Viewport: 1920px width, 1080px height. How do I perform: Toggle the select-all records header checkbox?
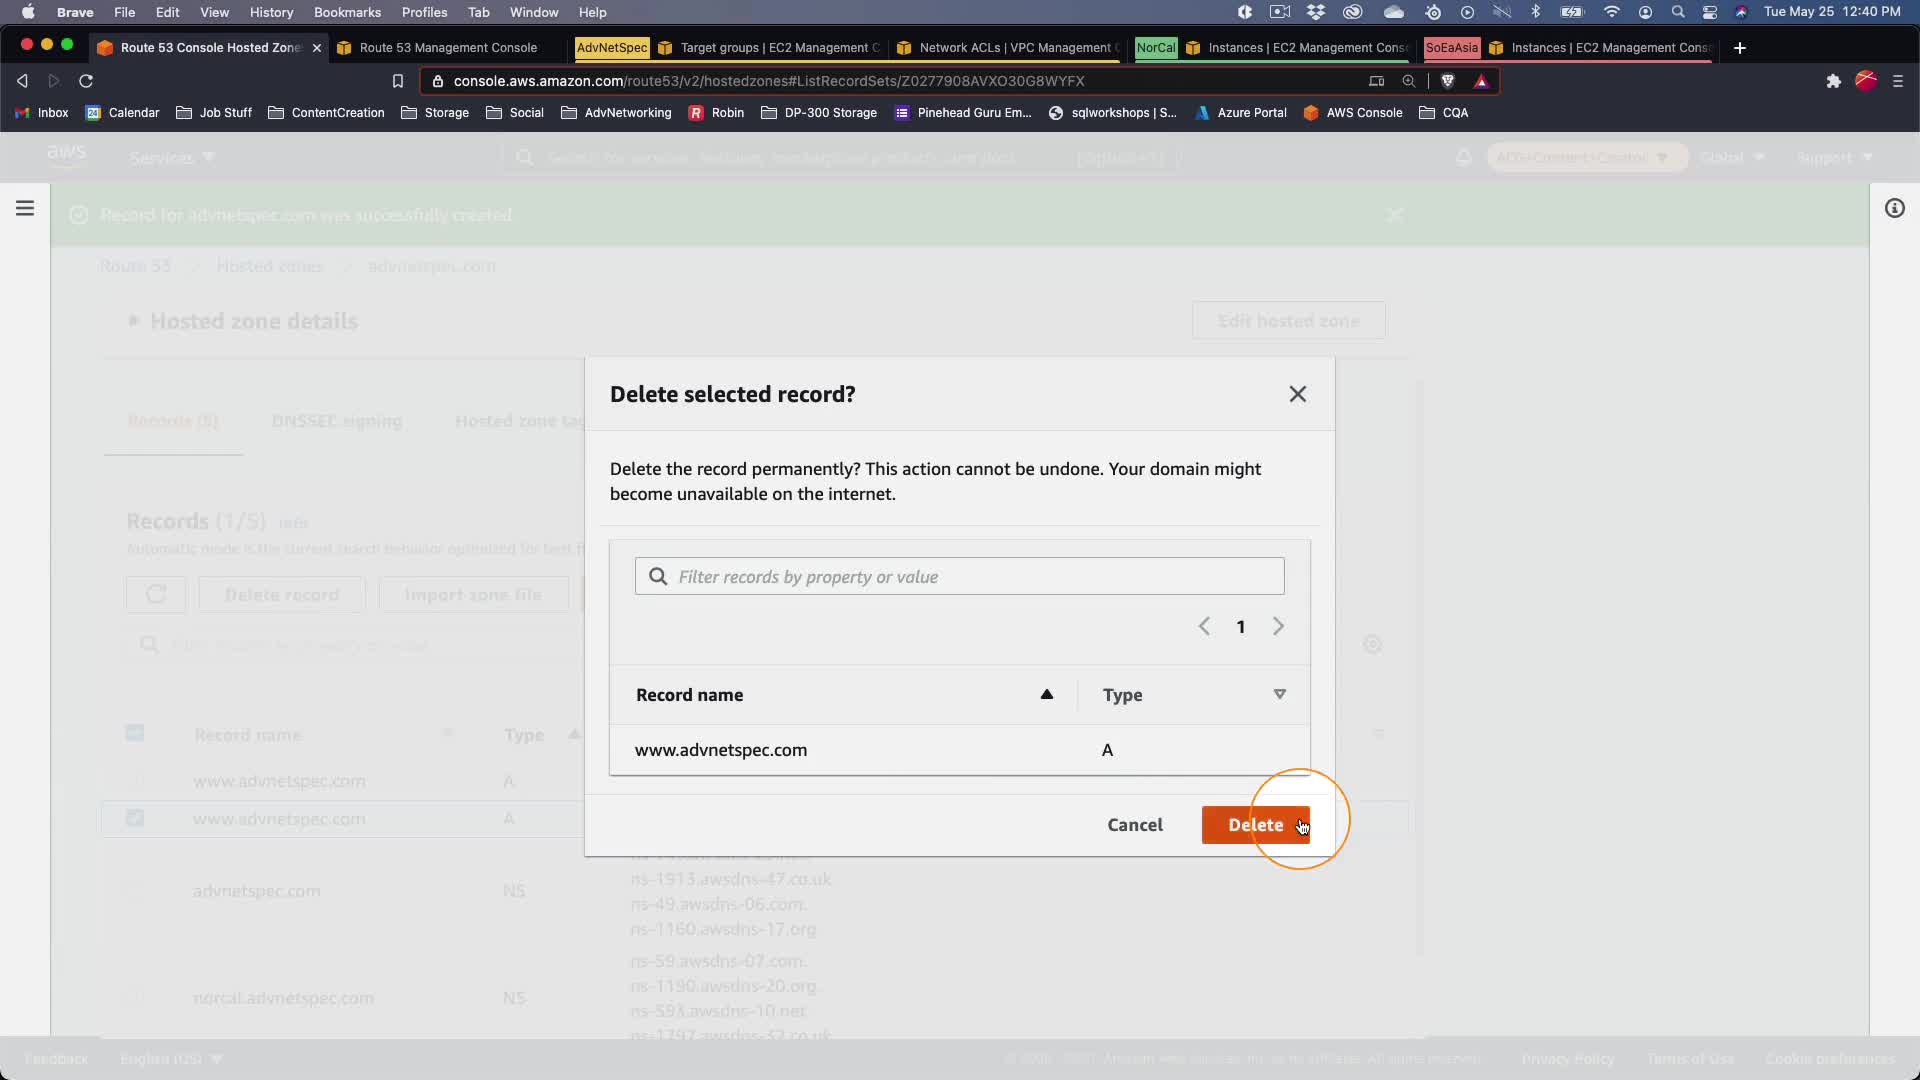[x=135, y=734]
